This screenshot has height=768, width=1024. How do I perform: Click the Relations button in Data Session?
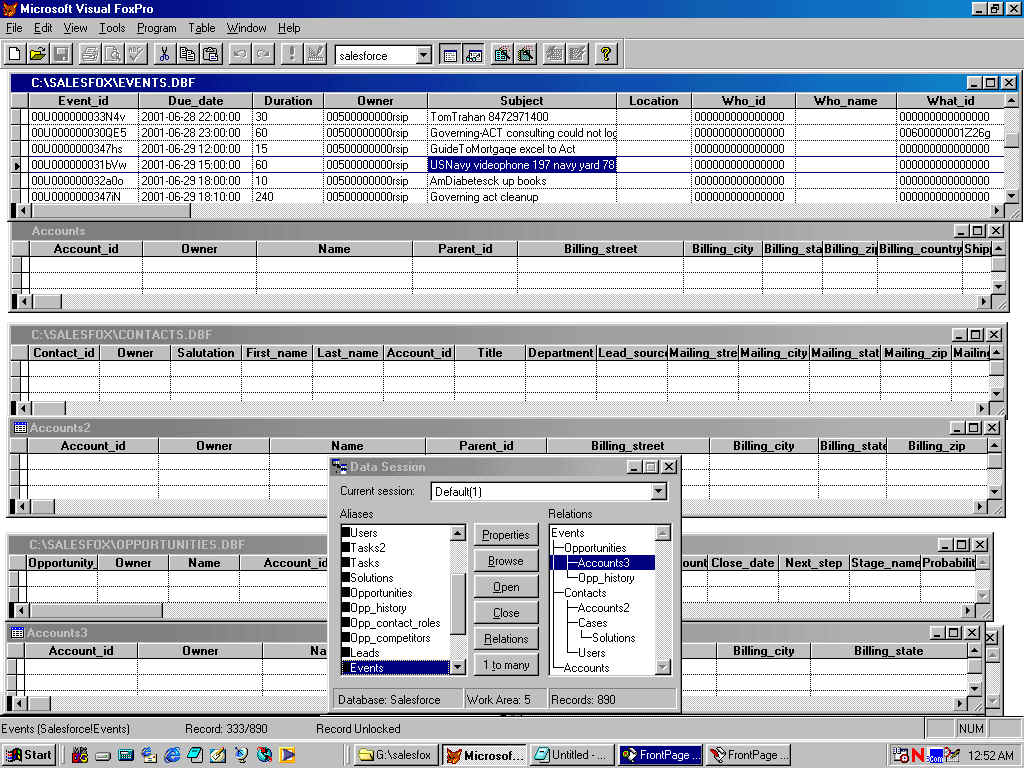point(505,639)
